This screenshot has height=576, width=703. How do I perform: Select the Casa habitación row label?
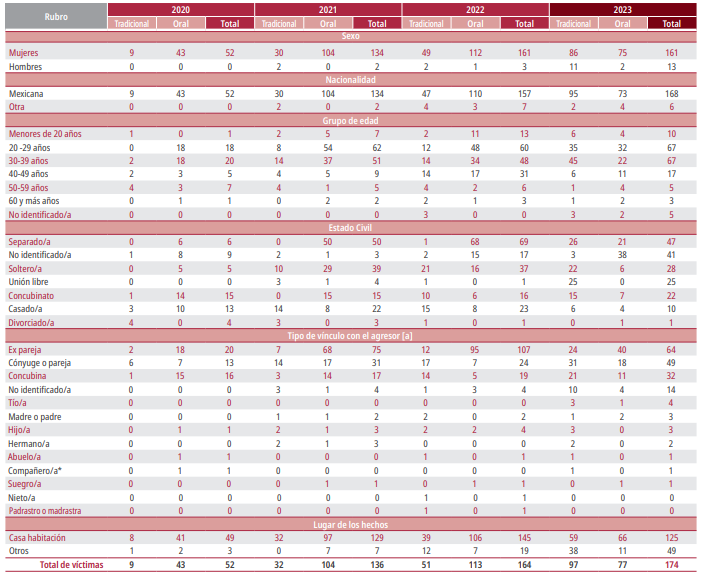(39, 537)
